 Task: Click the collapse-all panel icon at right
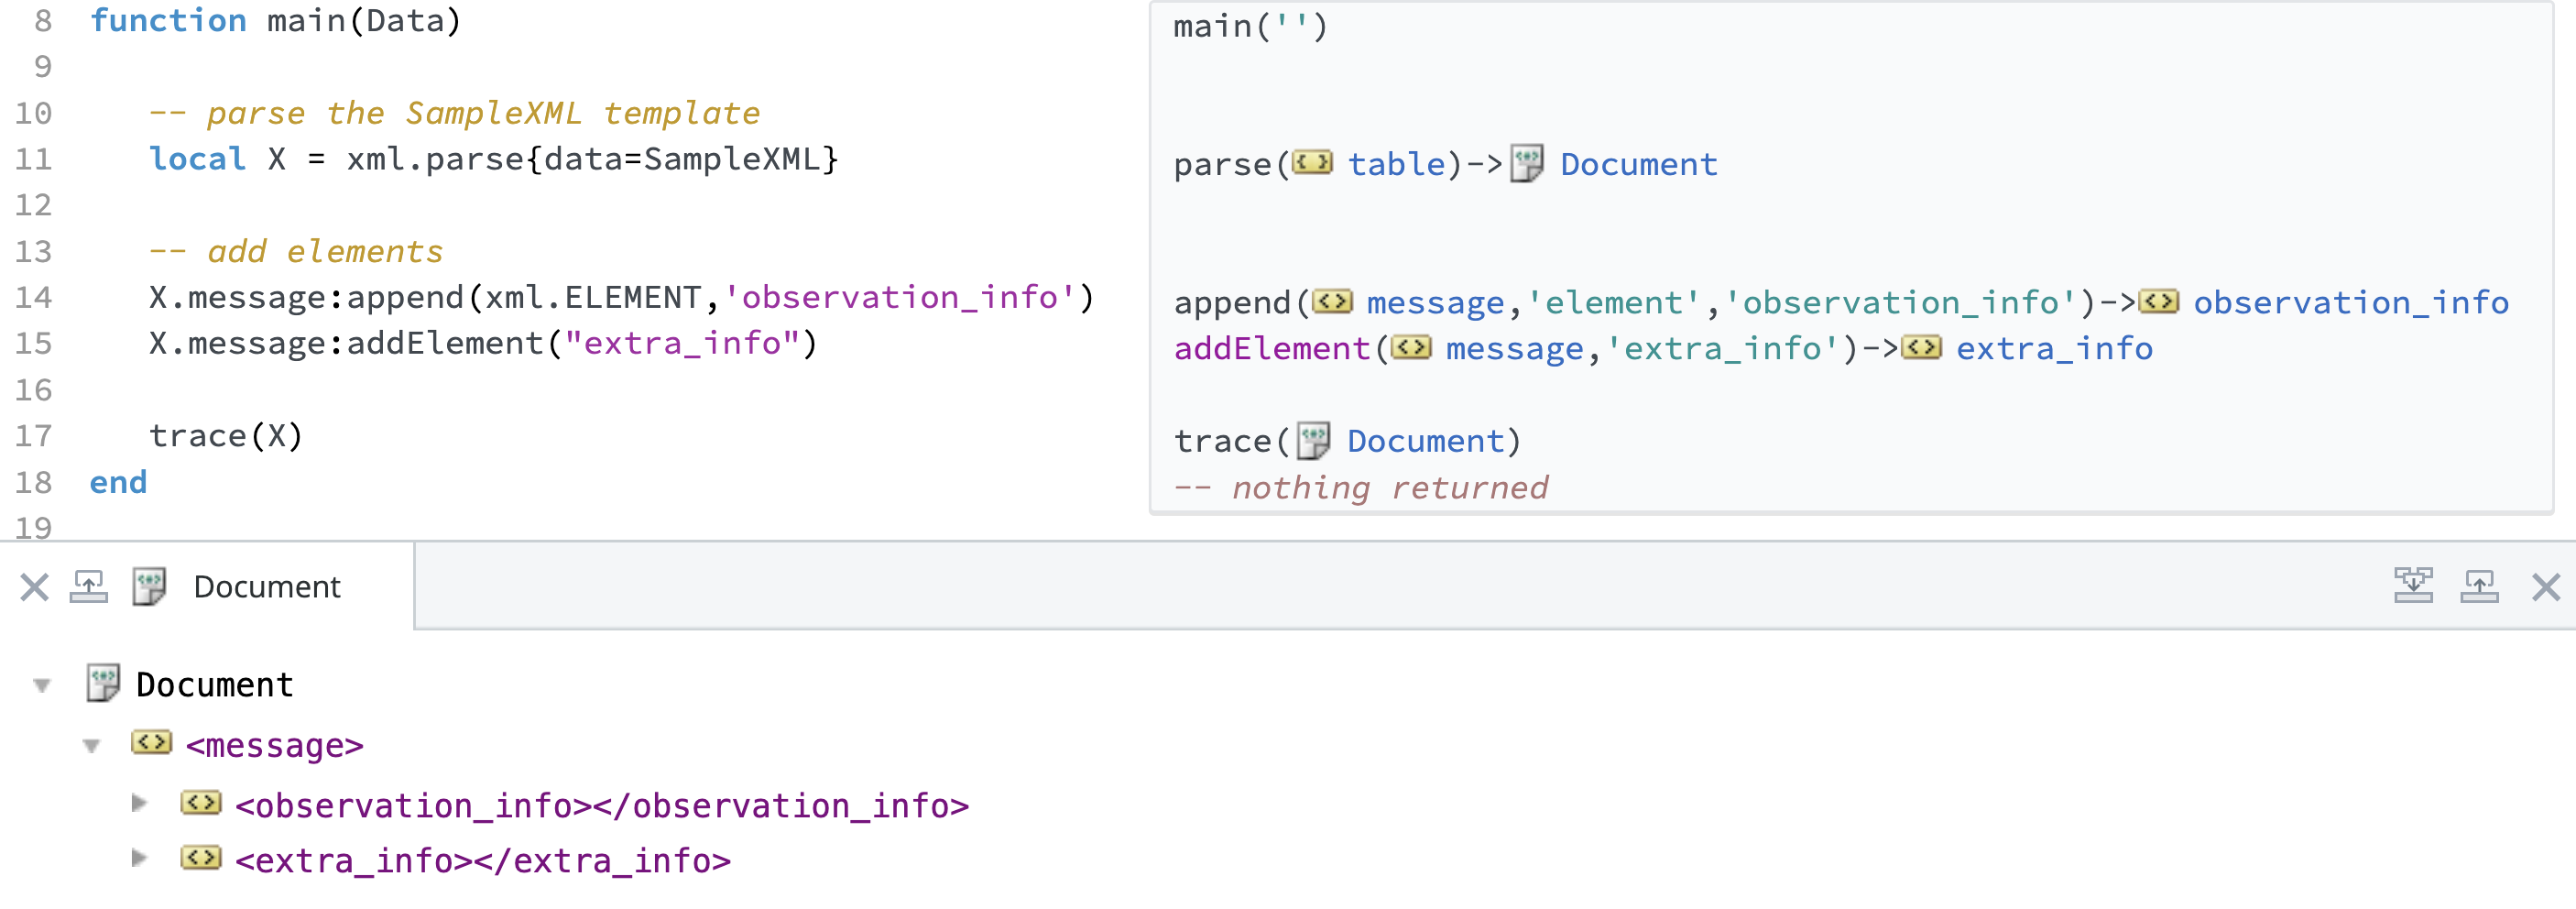[x=2412, y=586]
